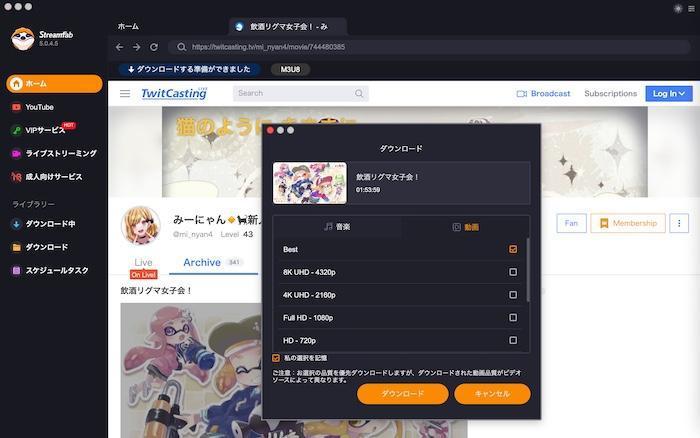
Task: Select ライブストリーミング in the sidebar
Action: 61,154
